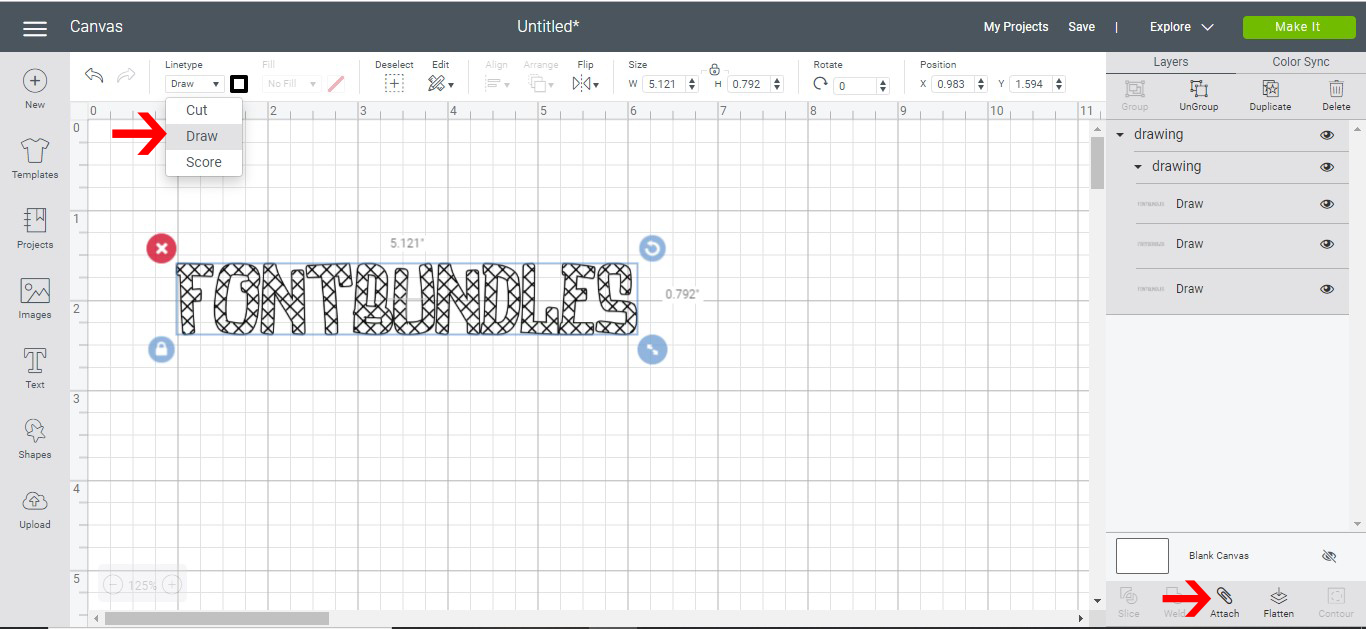Open the Projects panel

click(x=35, y=229)
